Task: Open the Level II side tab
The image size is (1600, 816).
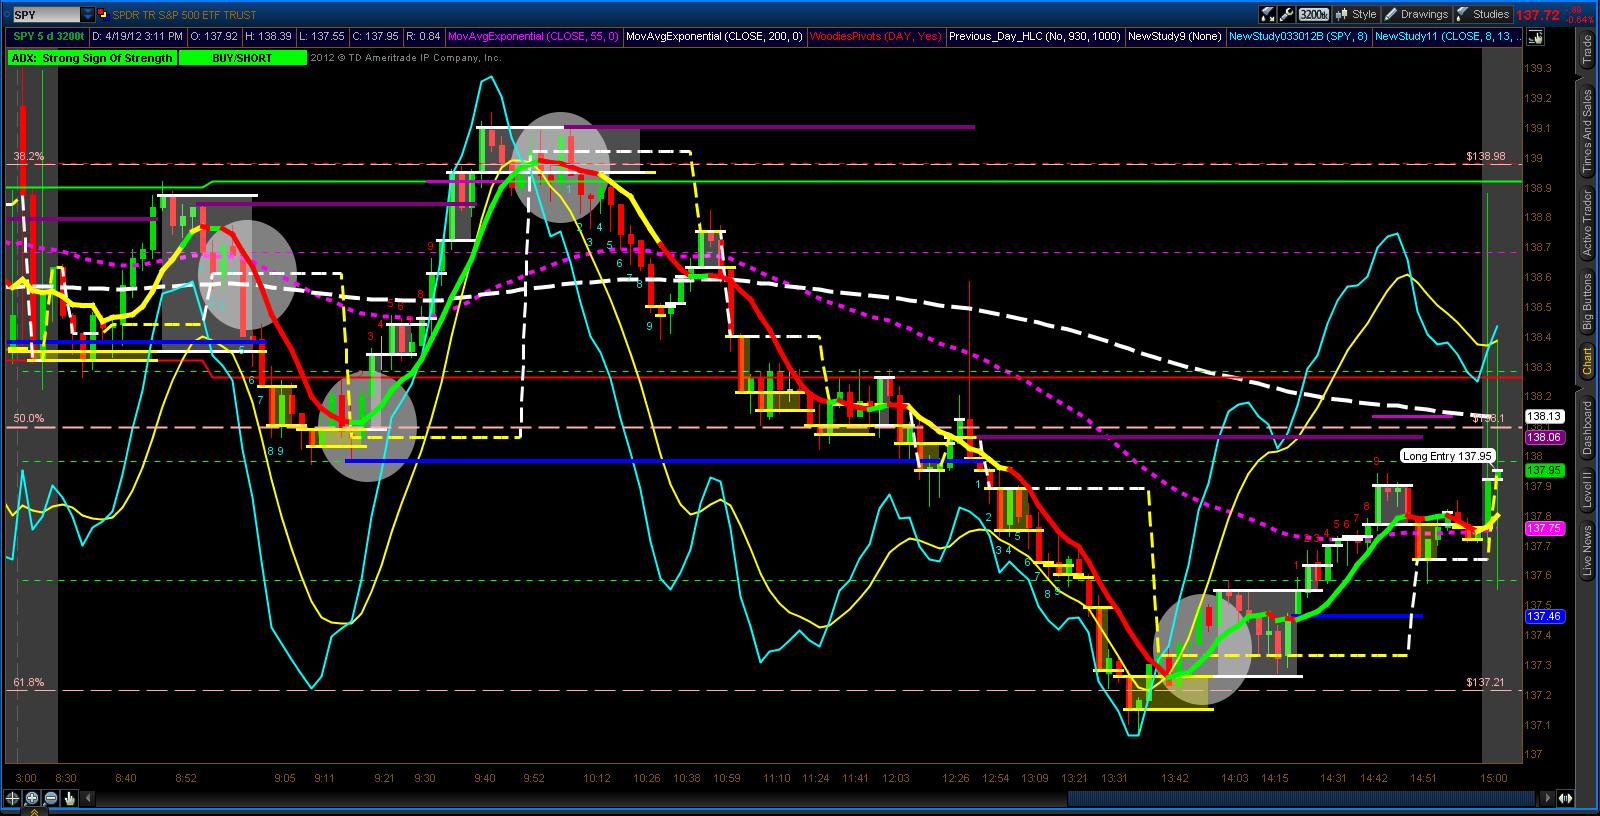Action: 1587,490
